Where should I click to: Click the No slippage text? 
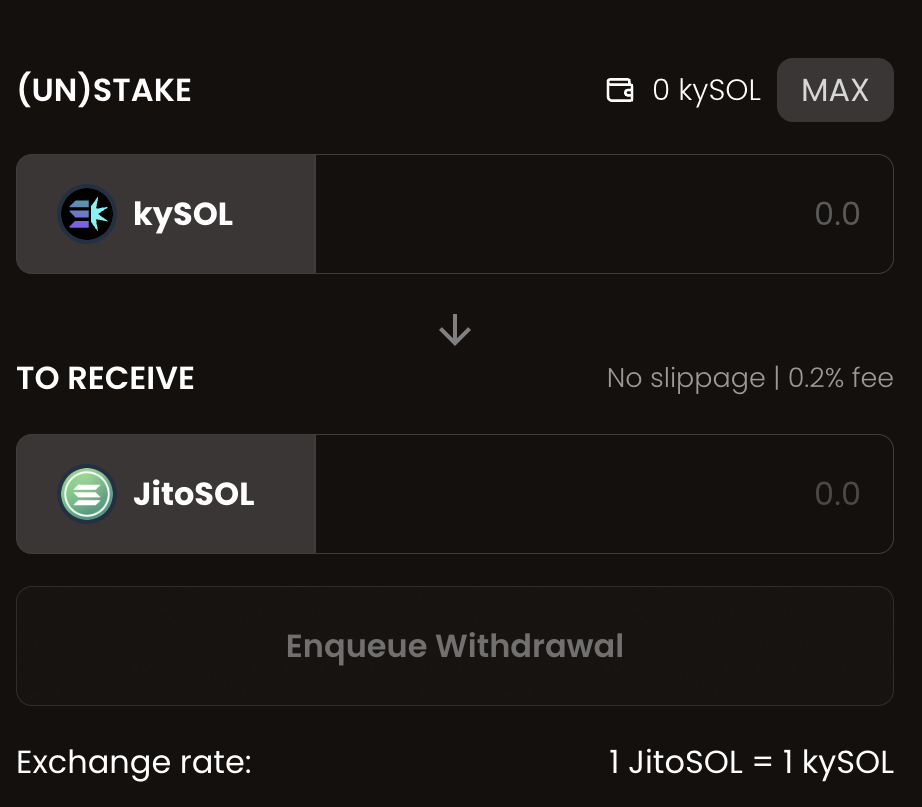coord(685,378)
